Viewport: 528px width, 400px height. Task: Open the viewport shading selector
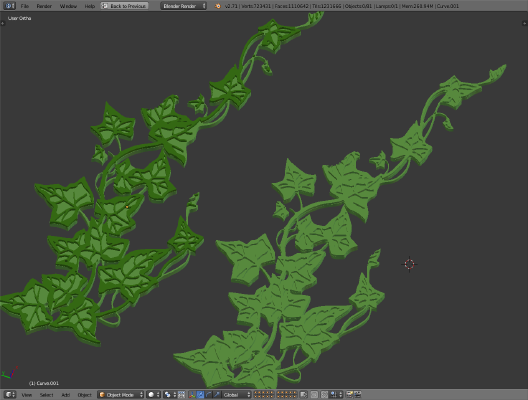point(153,395)
